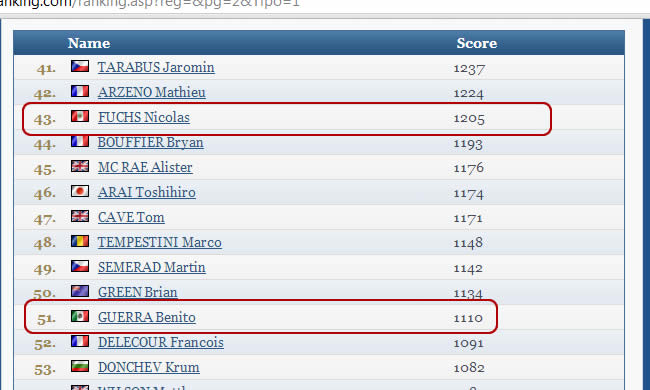Open DELECOUR Francois profile link
The image size is (650, 390).
(x=161, y=342)
